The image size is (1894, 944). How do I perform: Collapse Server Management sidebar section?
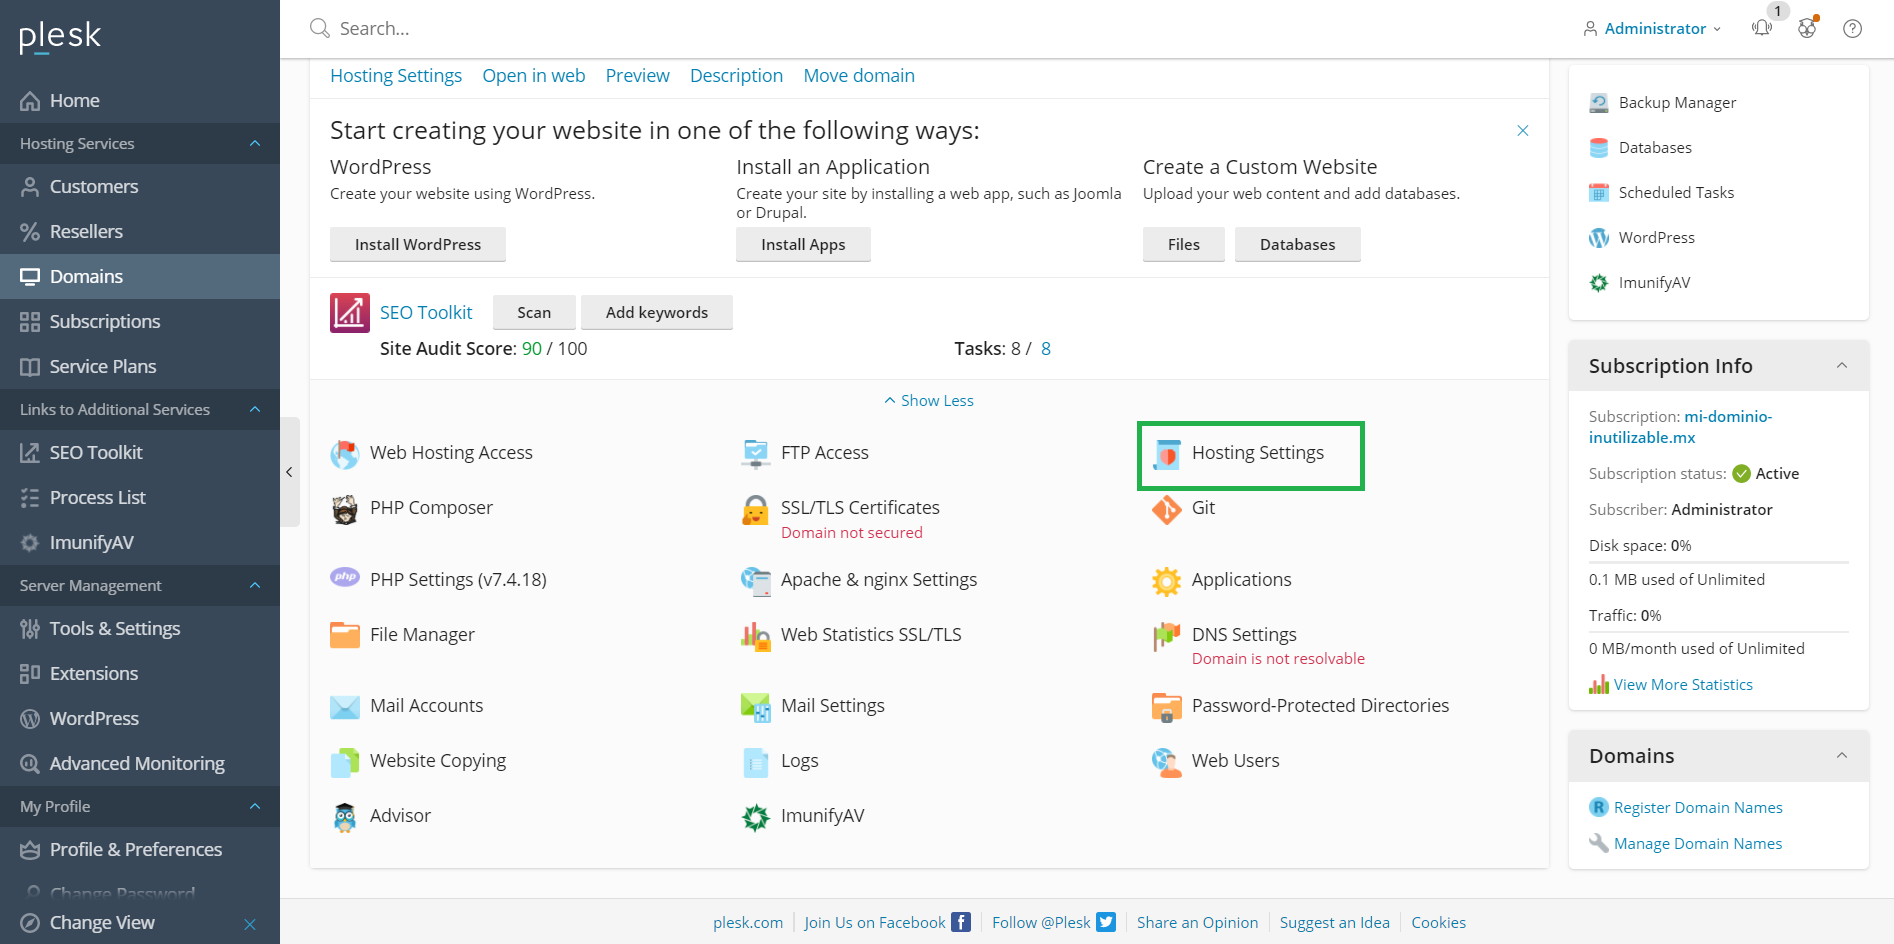(x=255, y=586)
